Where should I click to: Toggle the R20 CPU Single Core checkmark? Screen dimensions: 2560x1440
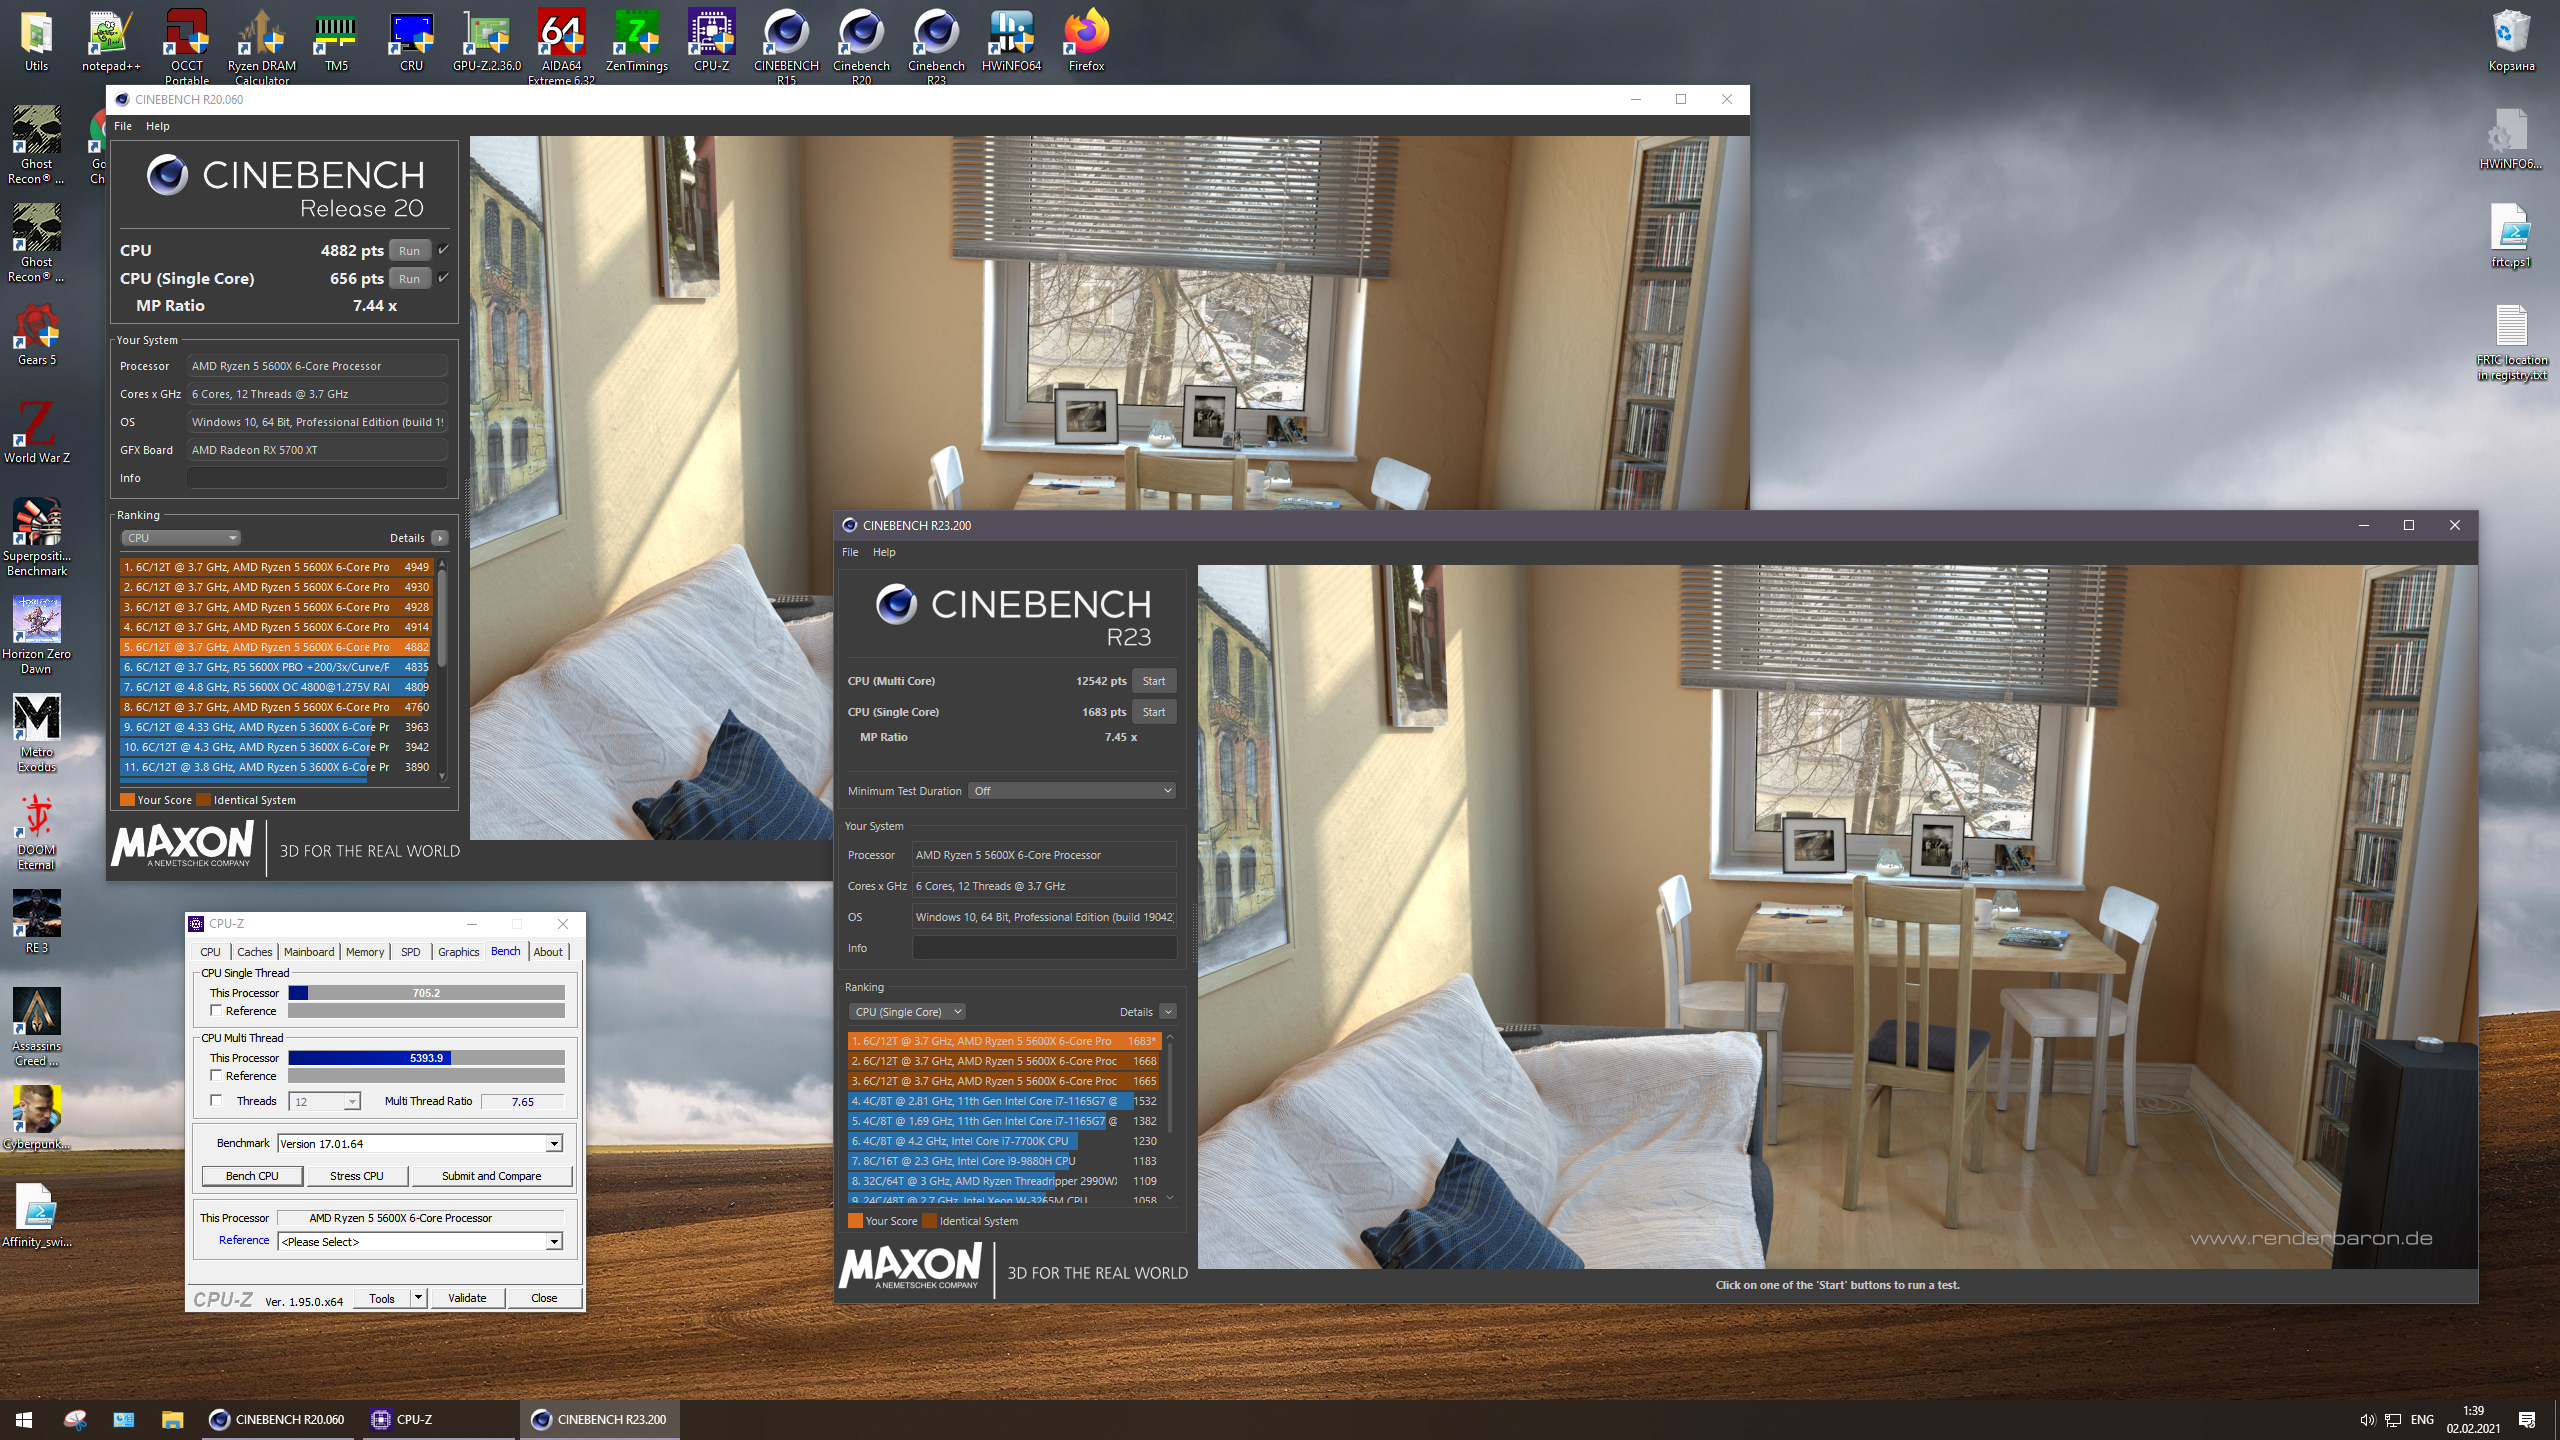444,278
